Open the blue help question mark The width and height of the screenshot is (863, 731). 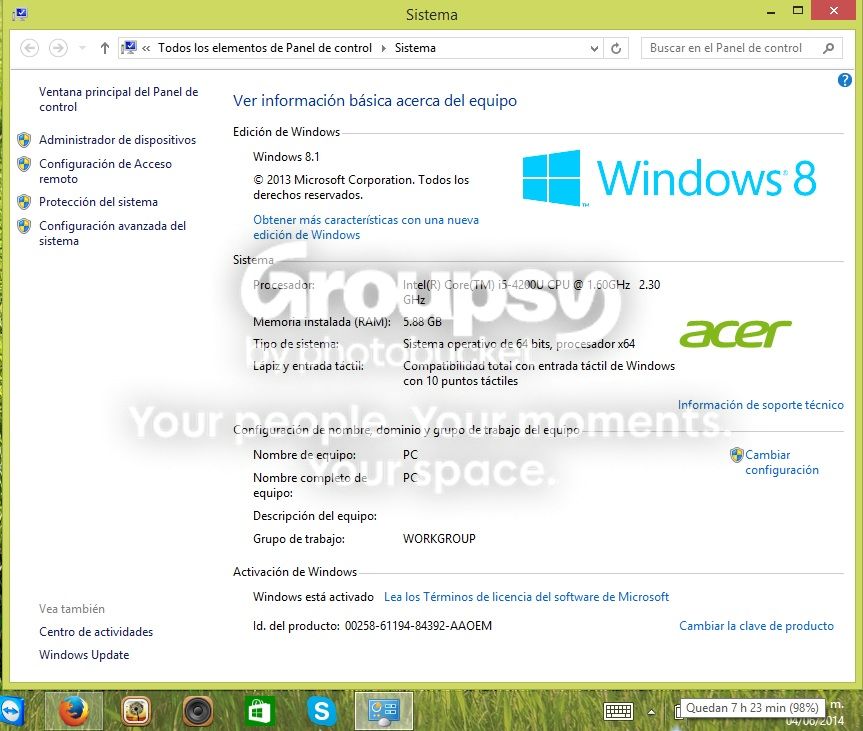(x=844, y=80)
